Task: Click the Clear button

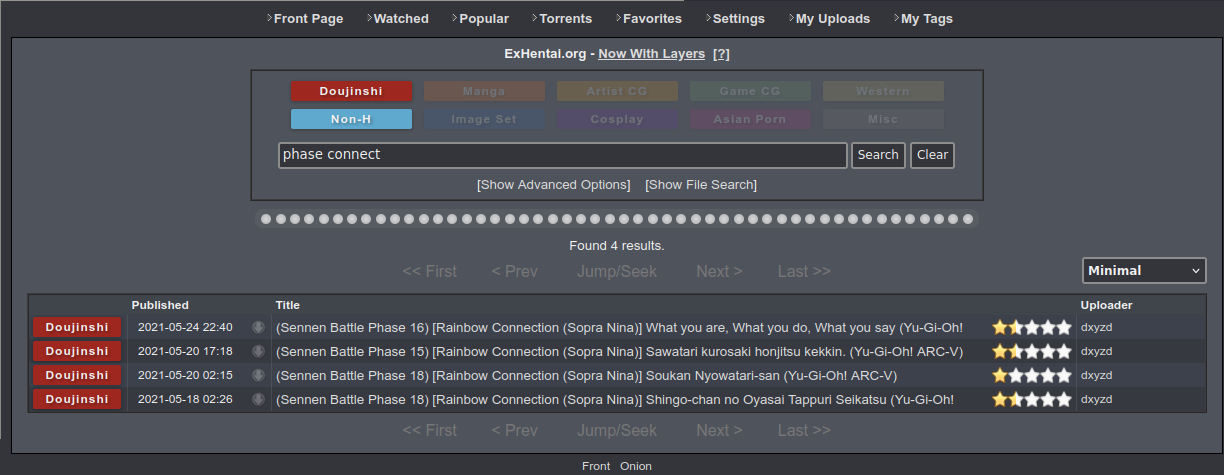Action: pos(932,155)
